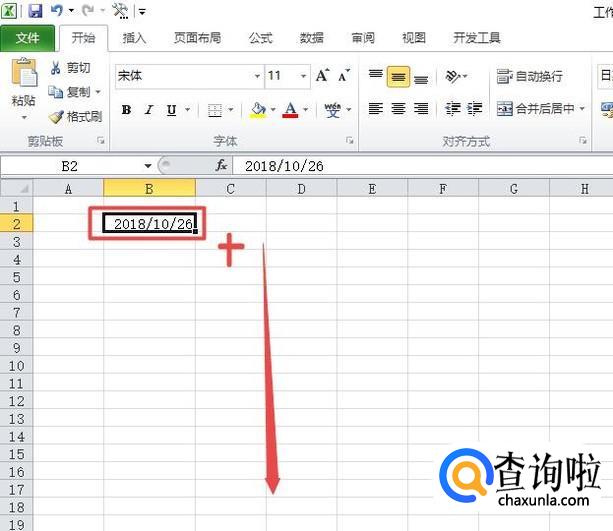Click the Undo arrow icon

tap(58, 11)
